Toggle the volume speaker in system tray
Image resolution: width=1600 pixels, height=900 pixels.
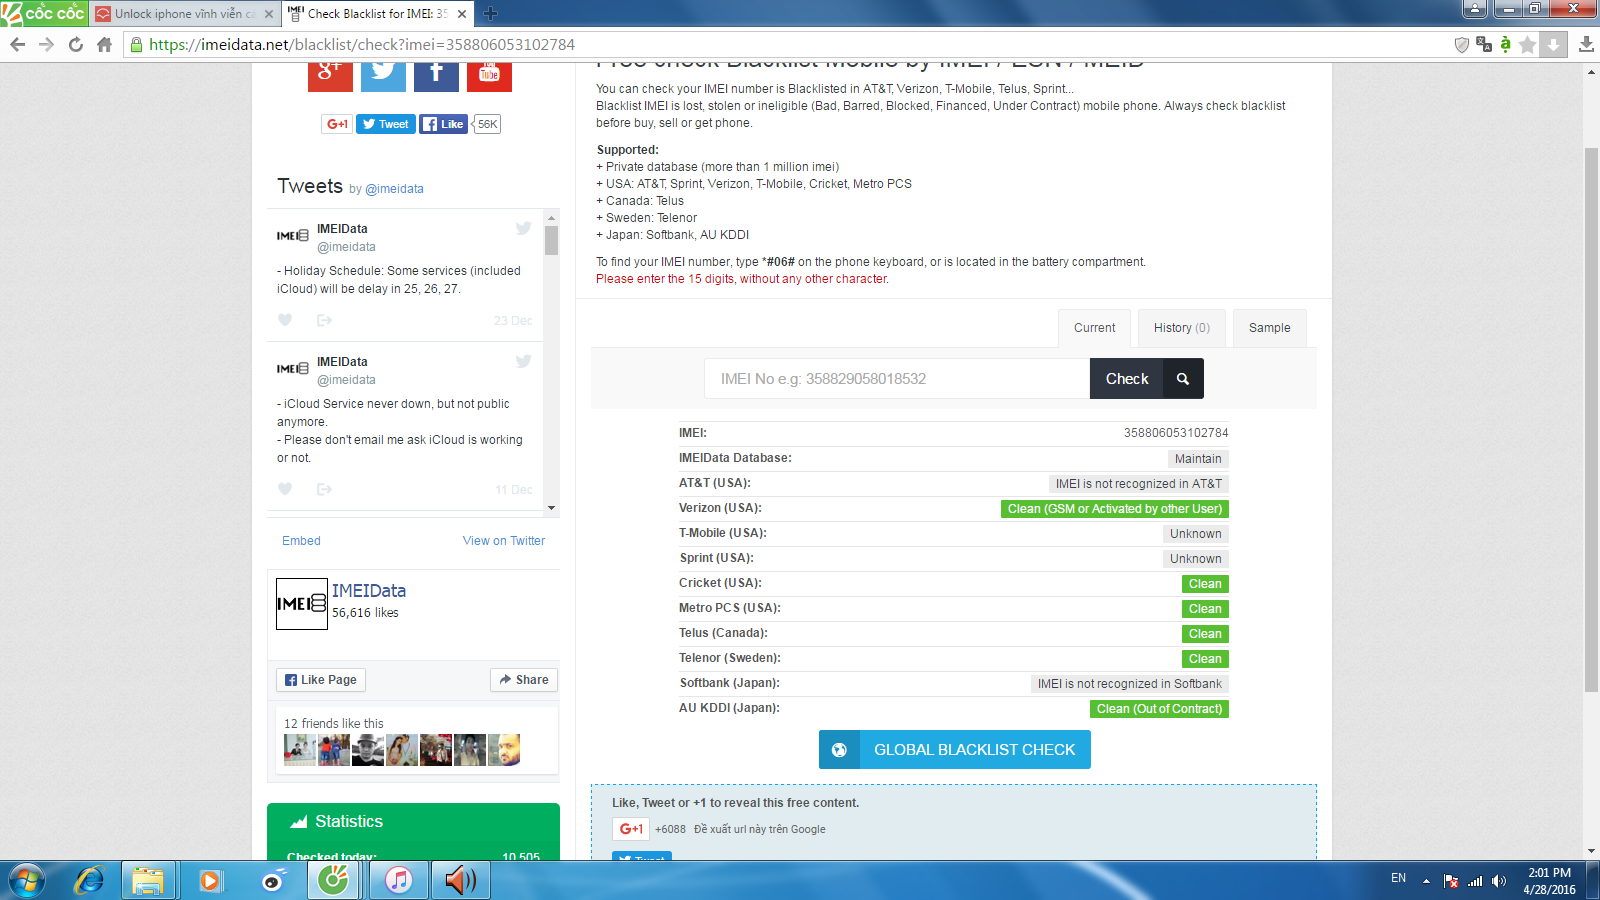click(1498, 881)
